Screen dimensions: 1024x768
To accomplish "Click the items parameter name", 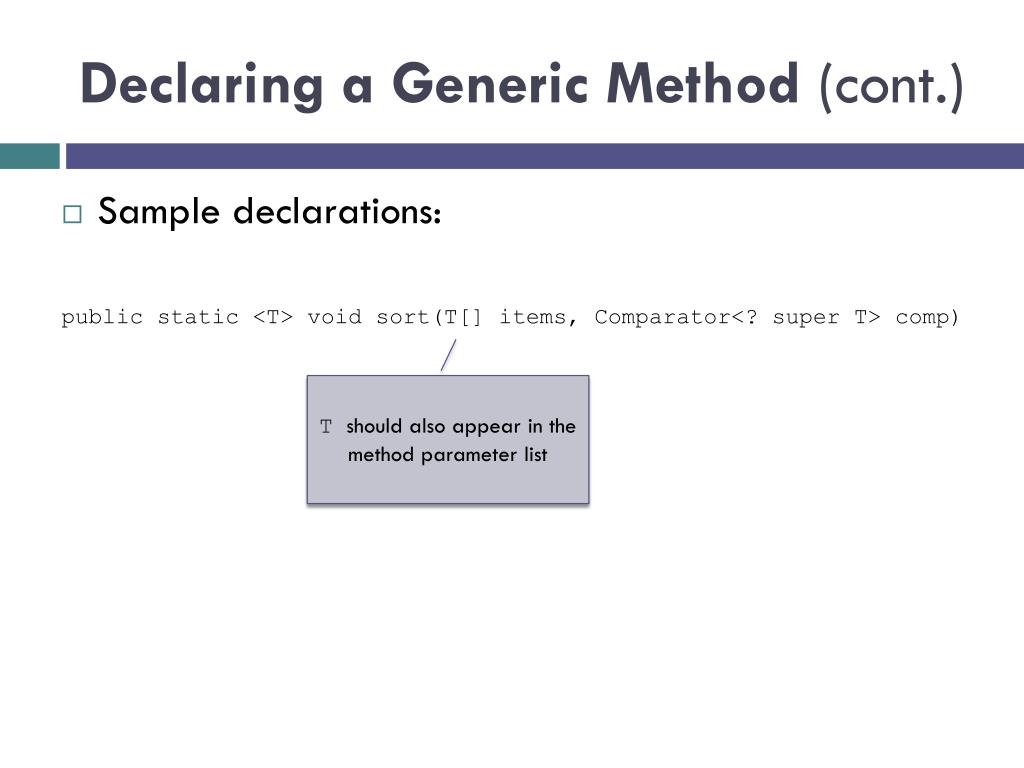I will (x=533, y=317).
